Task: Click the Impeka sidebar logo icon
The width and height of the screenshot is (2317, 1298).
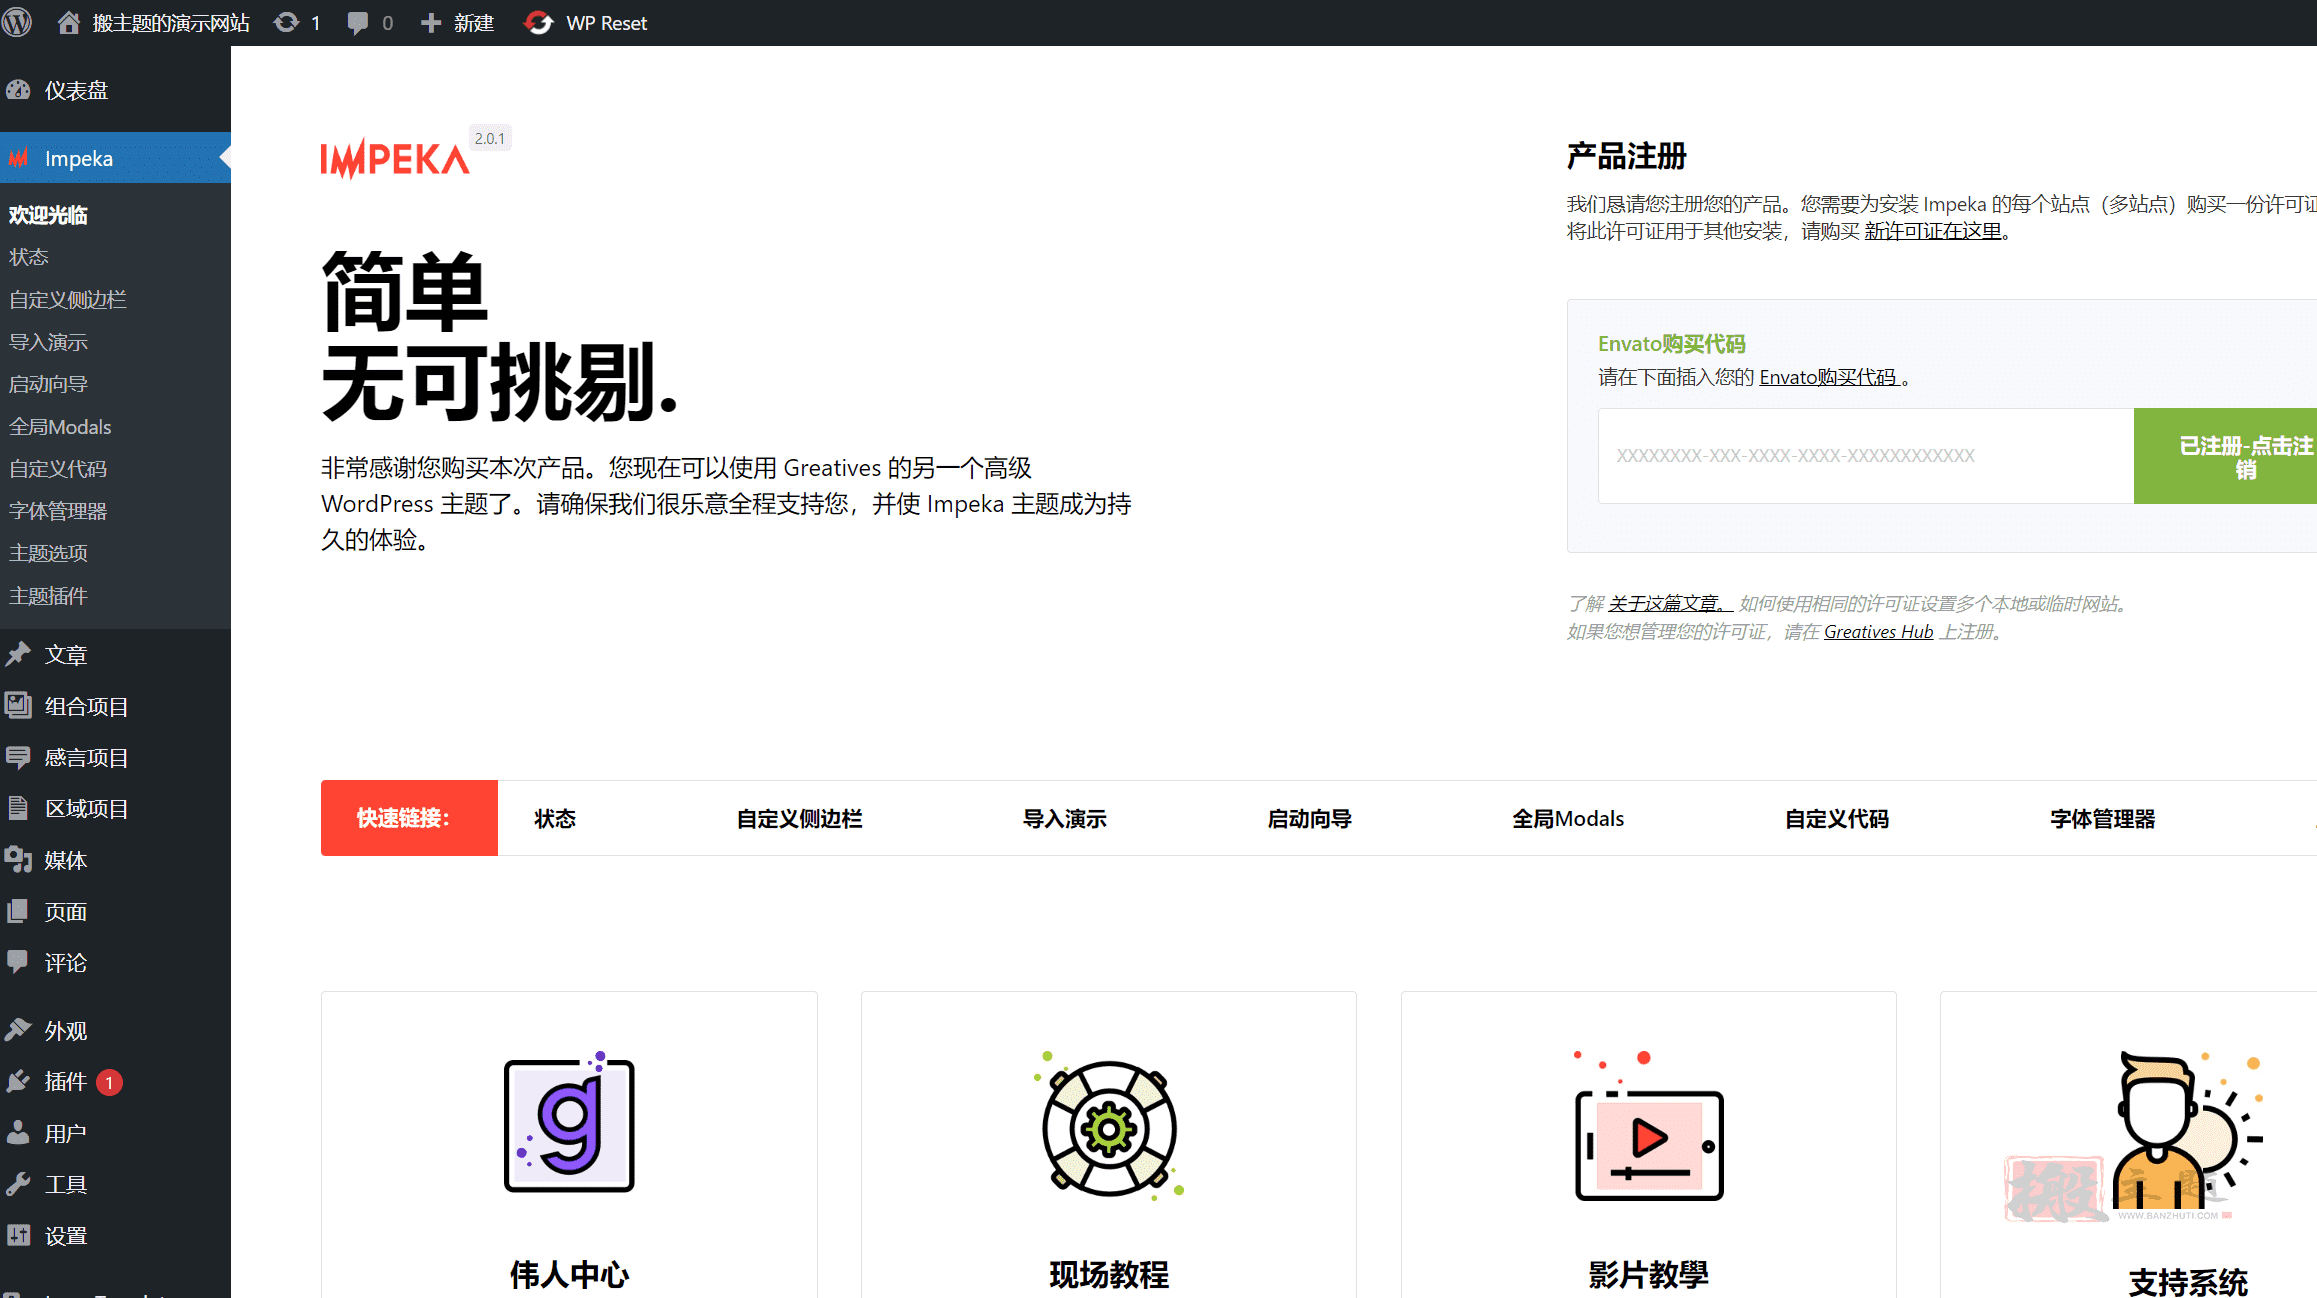Action: (x=18, y=158)
